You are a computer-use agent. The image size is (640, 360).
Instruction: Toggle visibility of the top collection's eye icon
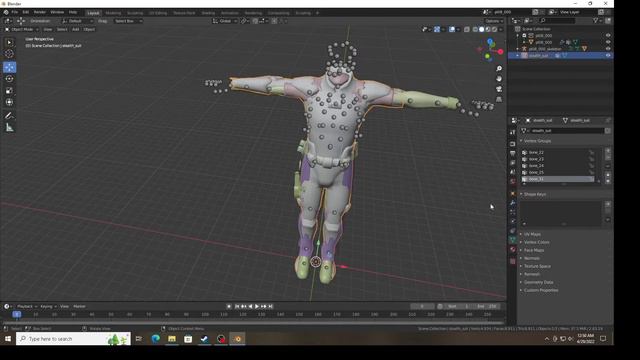click(608, 36)
